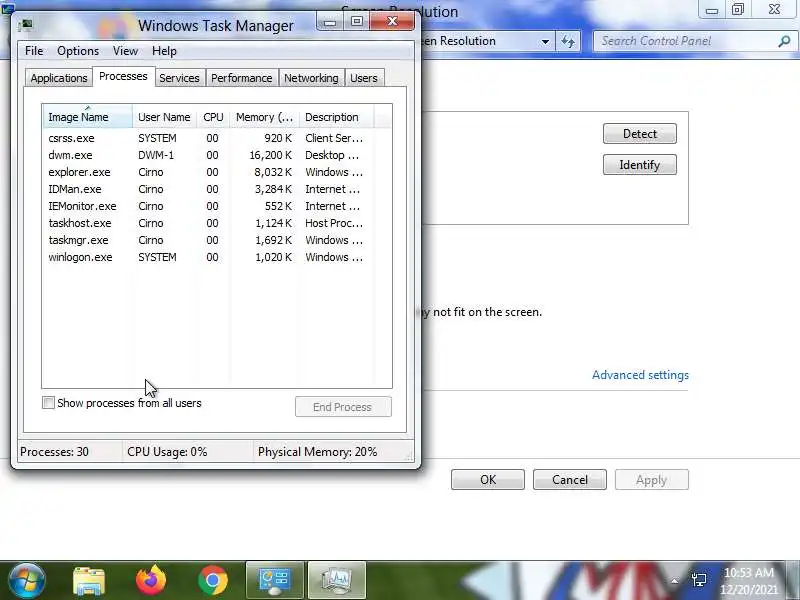
Task: Open File Explorer from taskbar
Action: (89, 581)
